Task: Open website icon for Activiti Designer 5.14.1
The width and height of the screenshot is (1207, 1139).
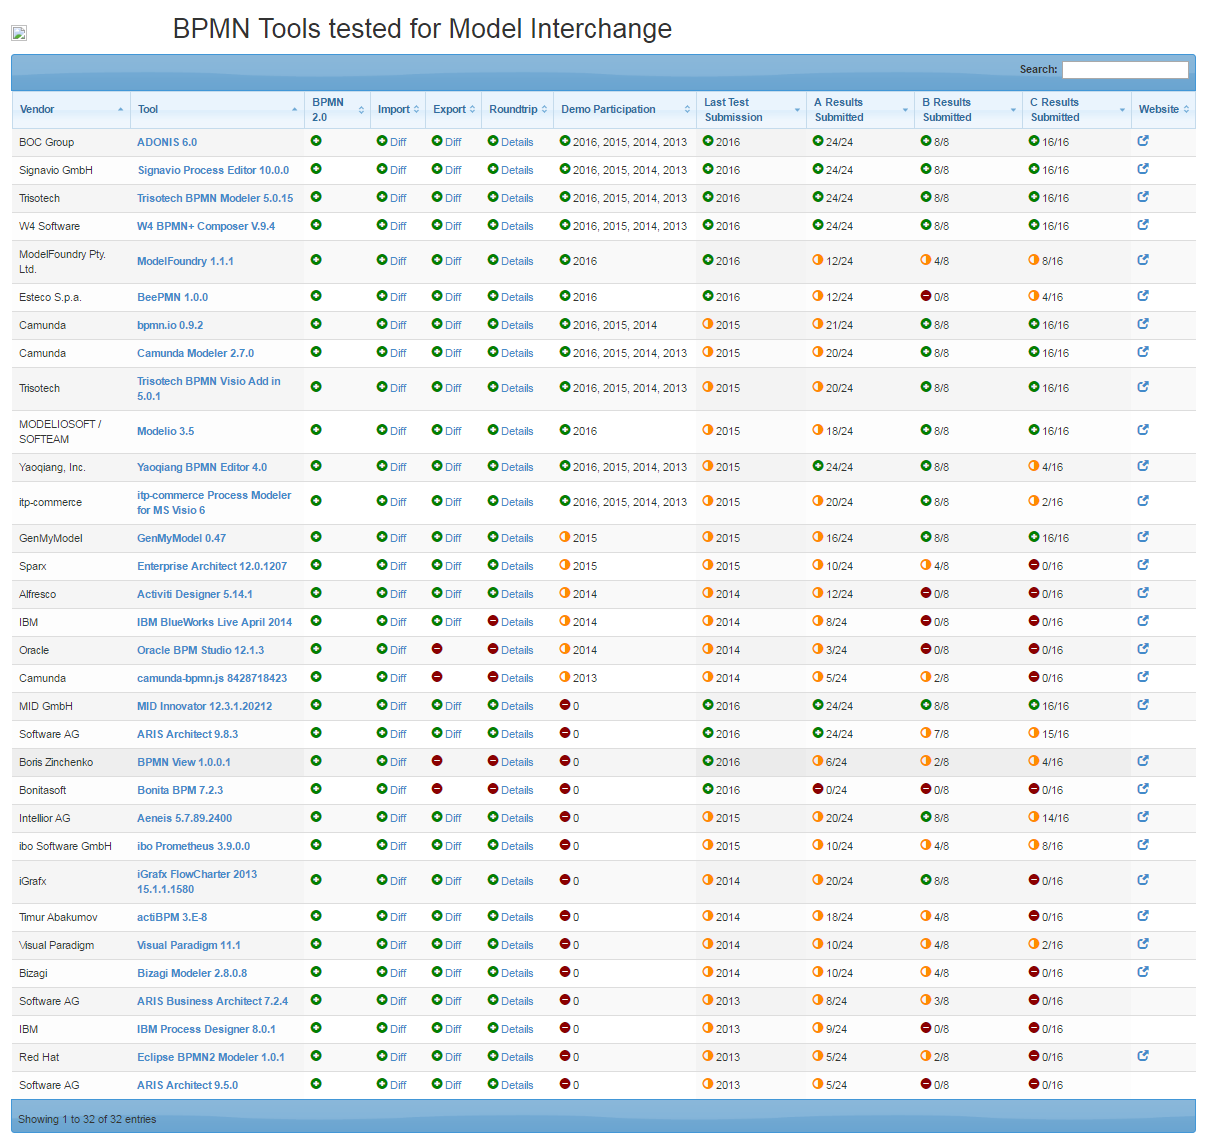Action: 1143,593
